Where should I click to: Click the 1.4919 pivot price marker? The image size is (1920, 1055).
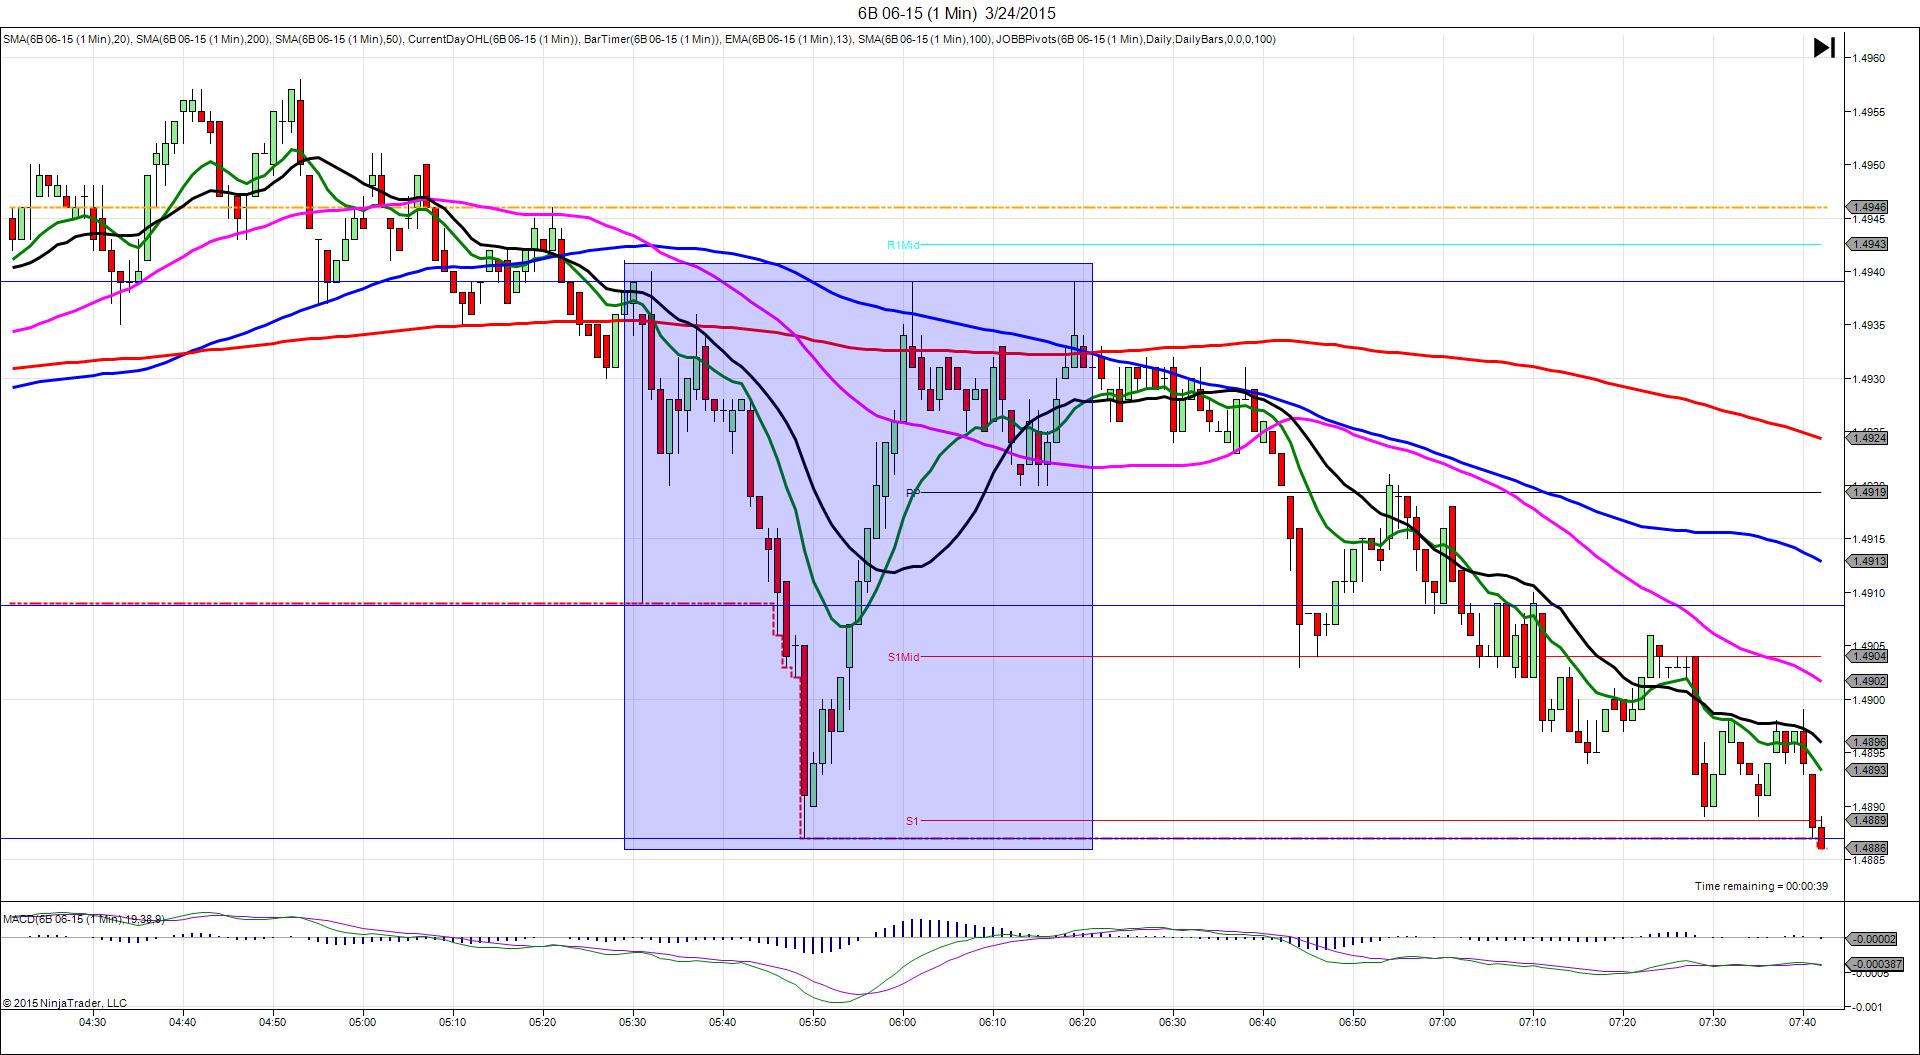[x=1868, y=491]
